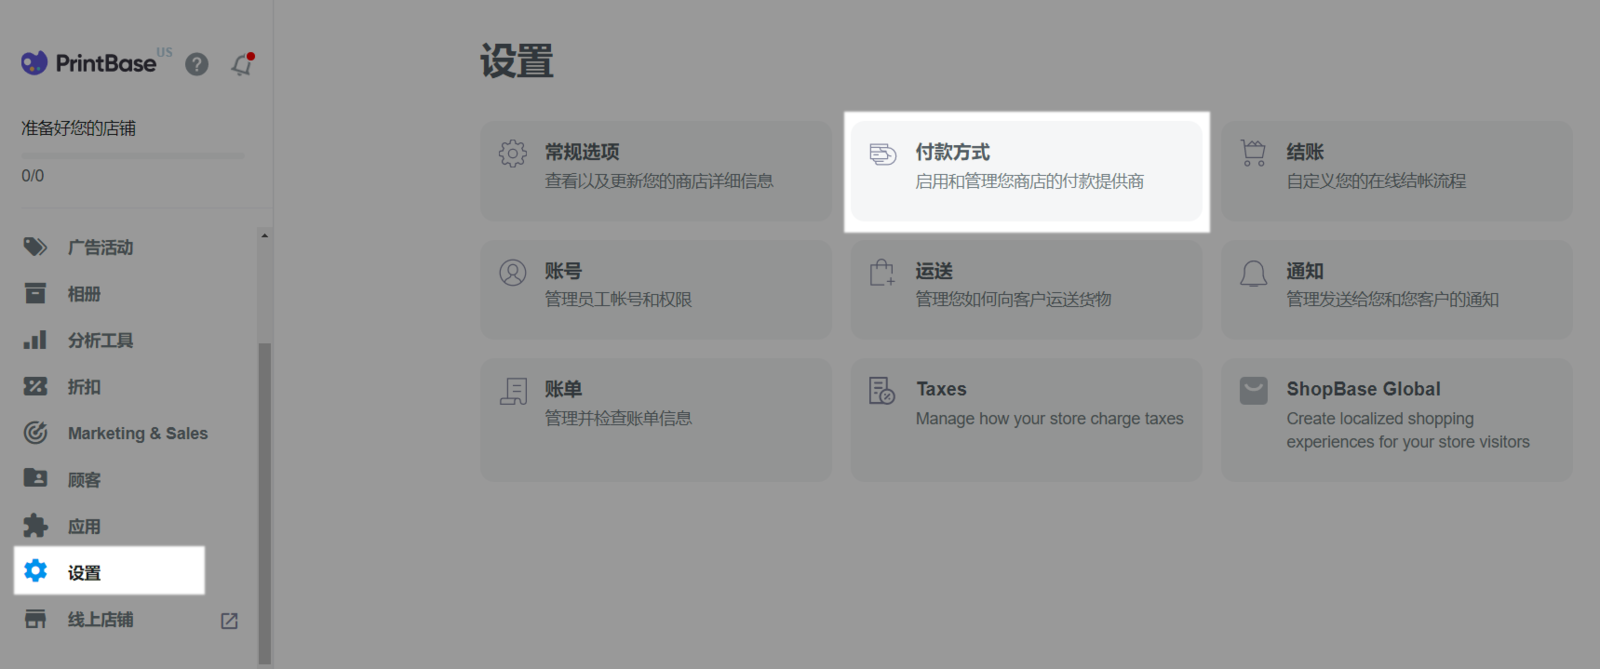This screenshot has width=1600, height=669.
Task: Open the help question mark icon
Action: (x=197, y=64)
